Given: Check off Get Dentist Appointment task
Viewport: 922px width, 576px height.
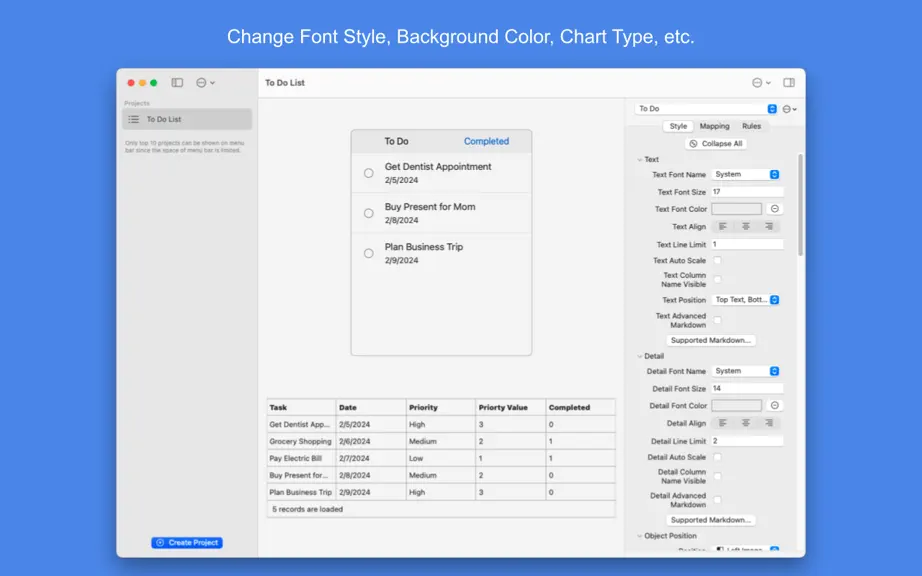Looking at the screenshot, I should (368, 173).
